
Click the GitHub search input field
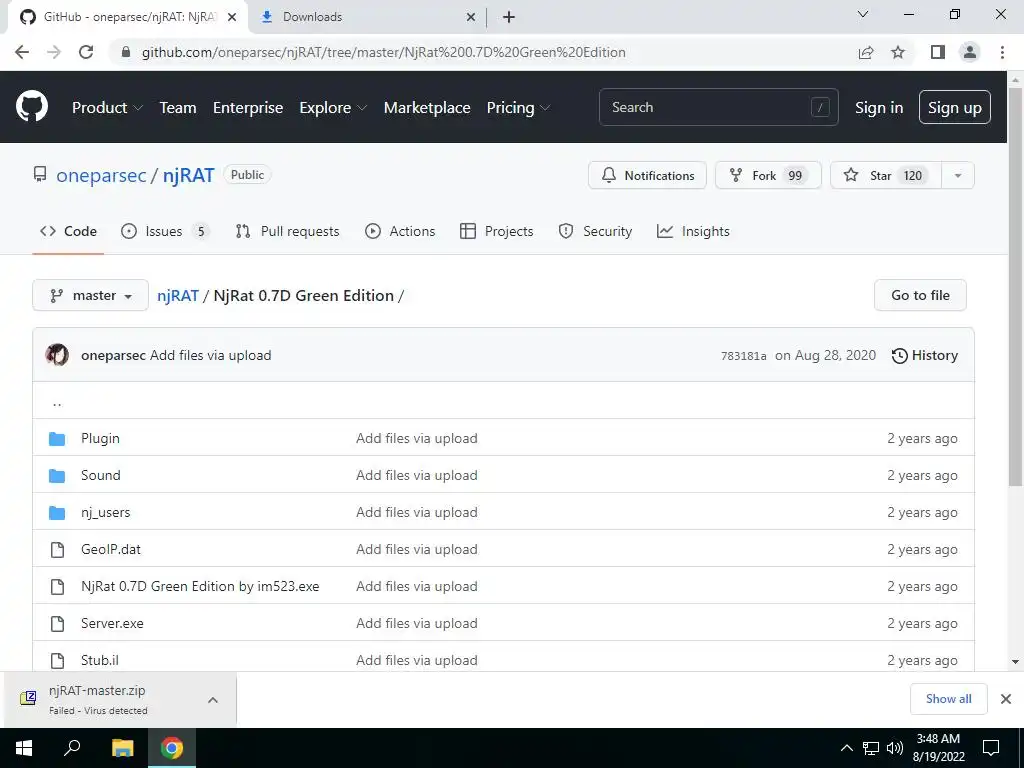click(718, 107)
